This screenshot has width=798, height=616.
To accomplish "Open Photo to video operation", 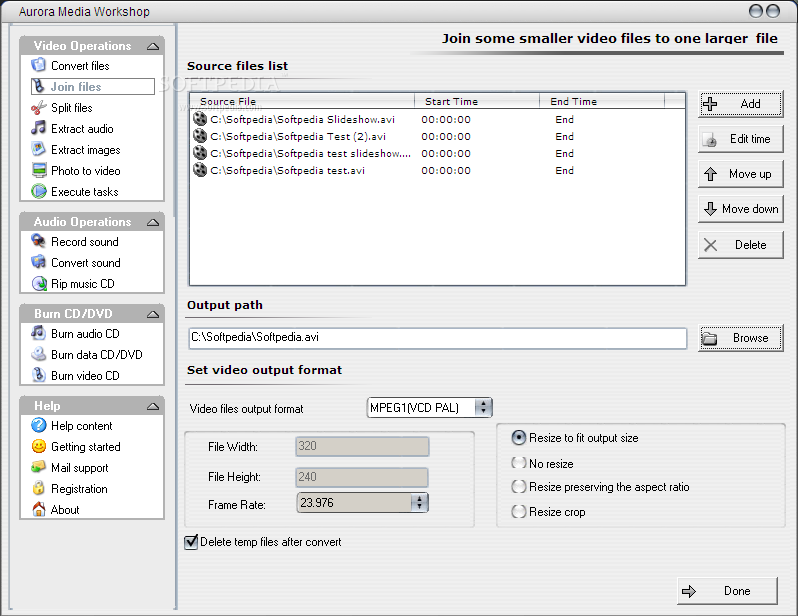I will click(86, 170).
